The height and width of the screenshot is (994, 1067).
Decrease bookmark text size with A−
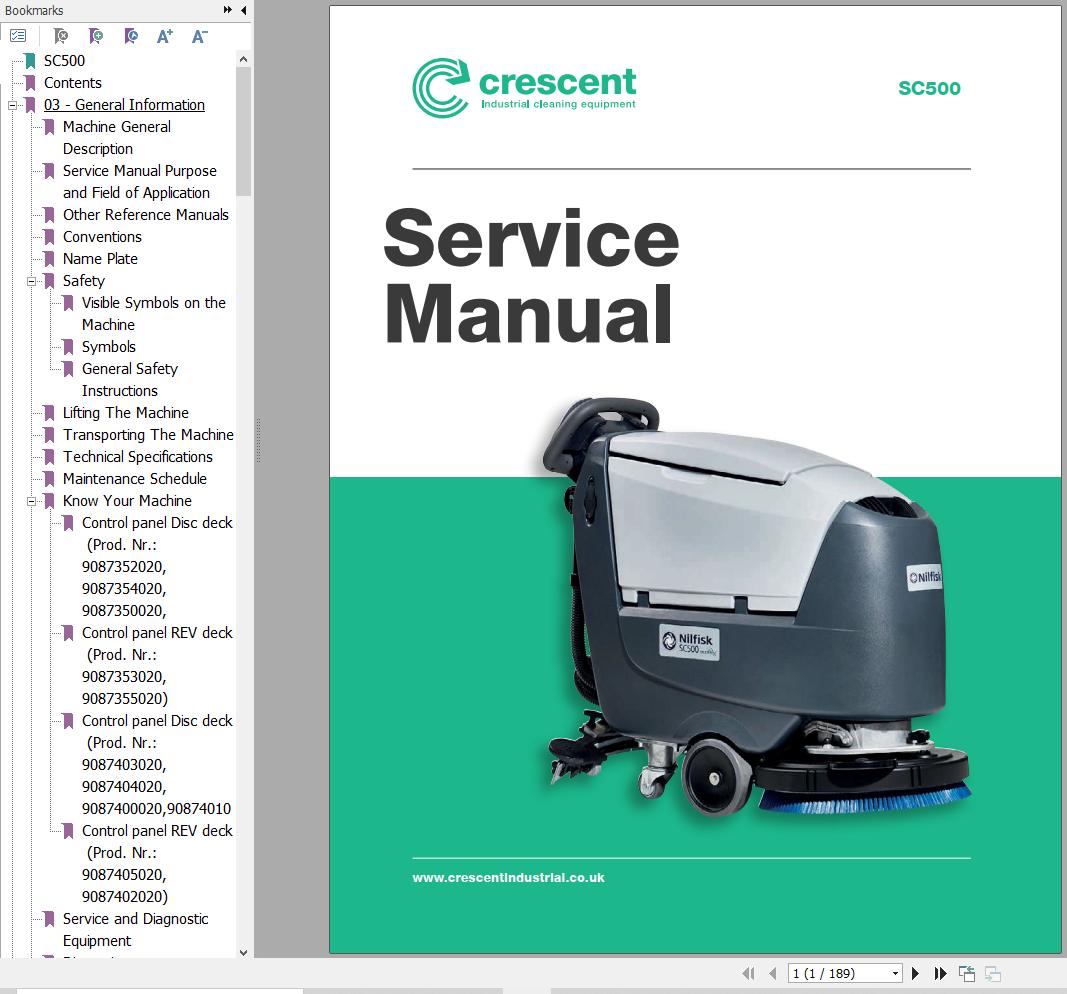point(199,36)
